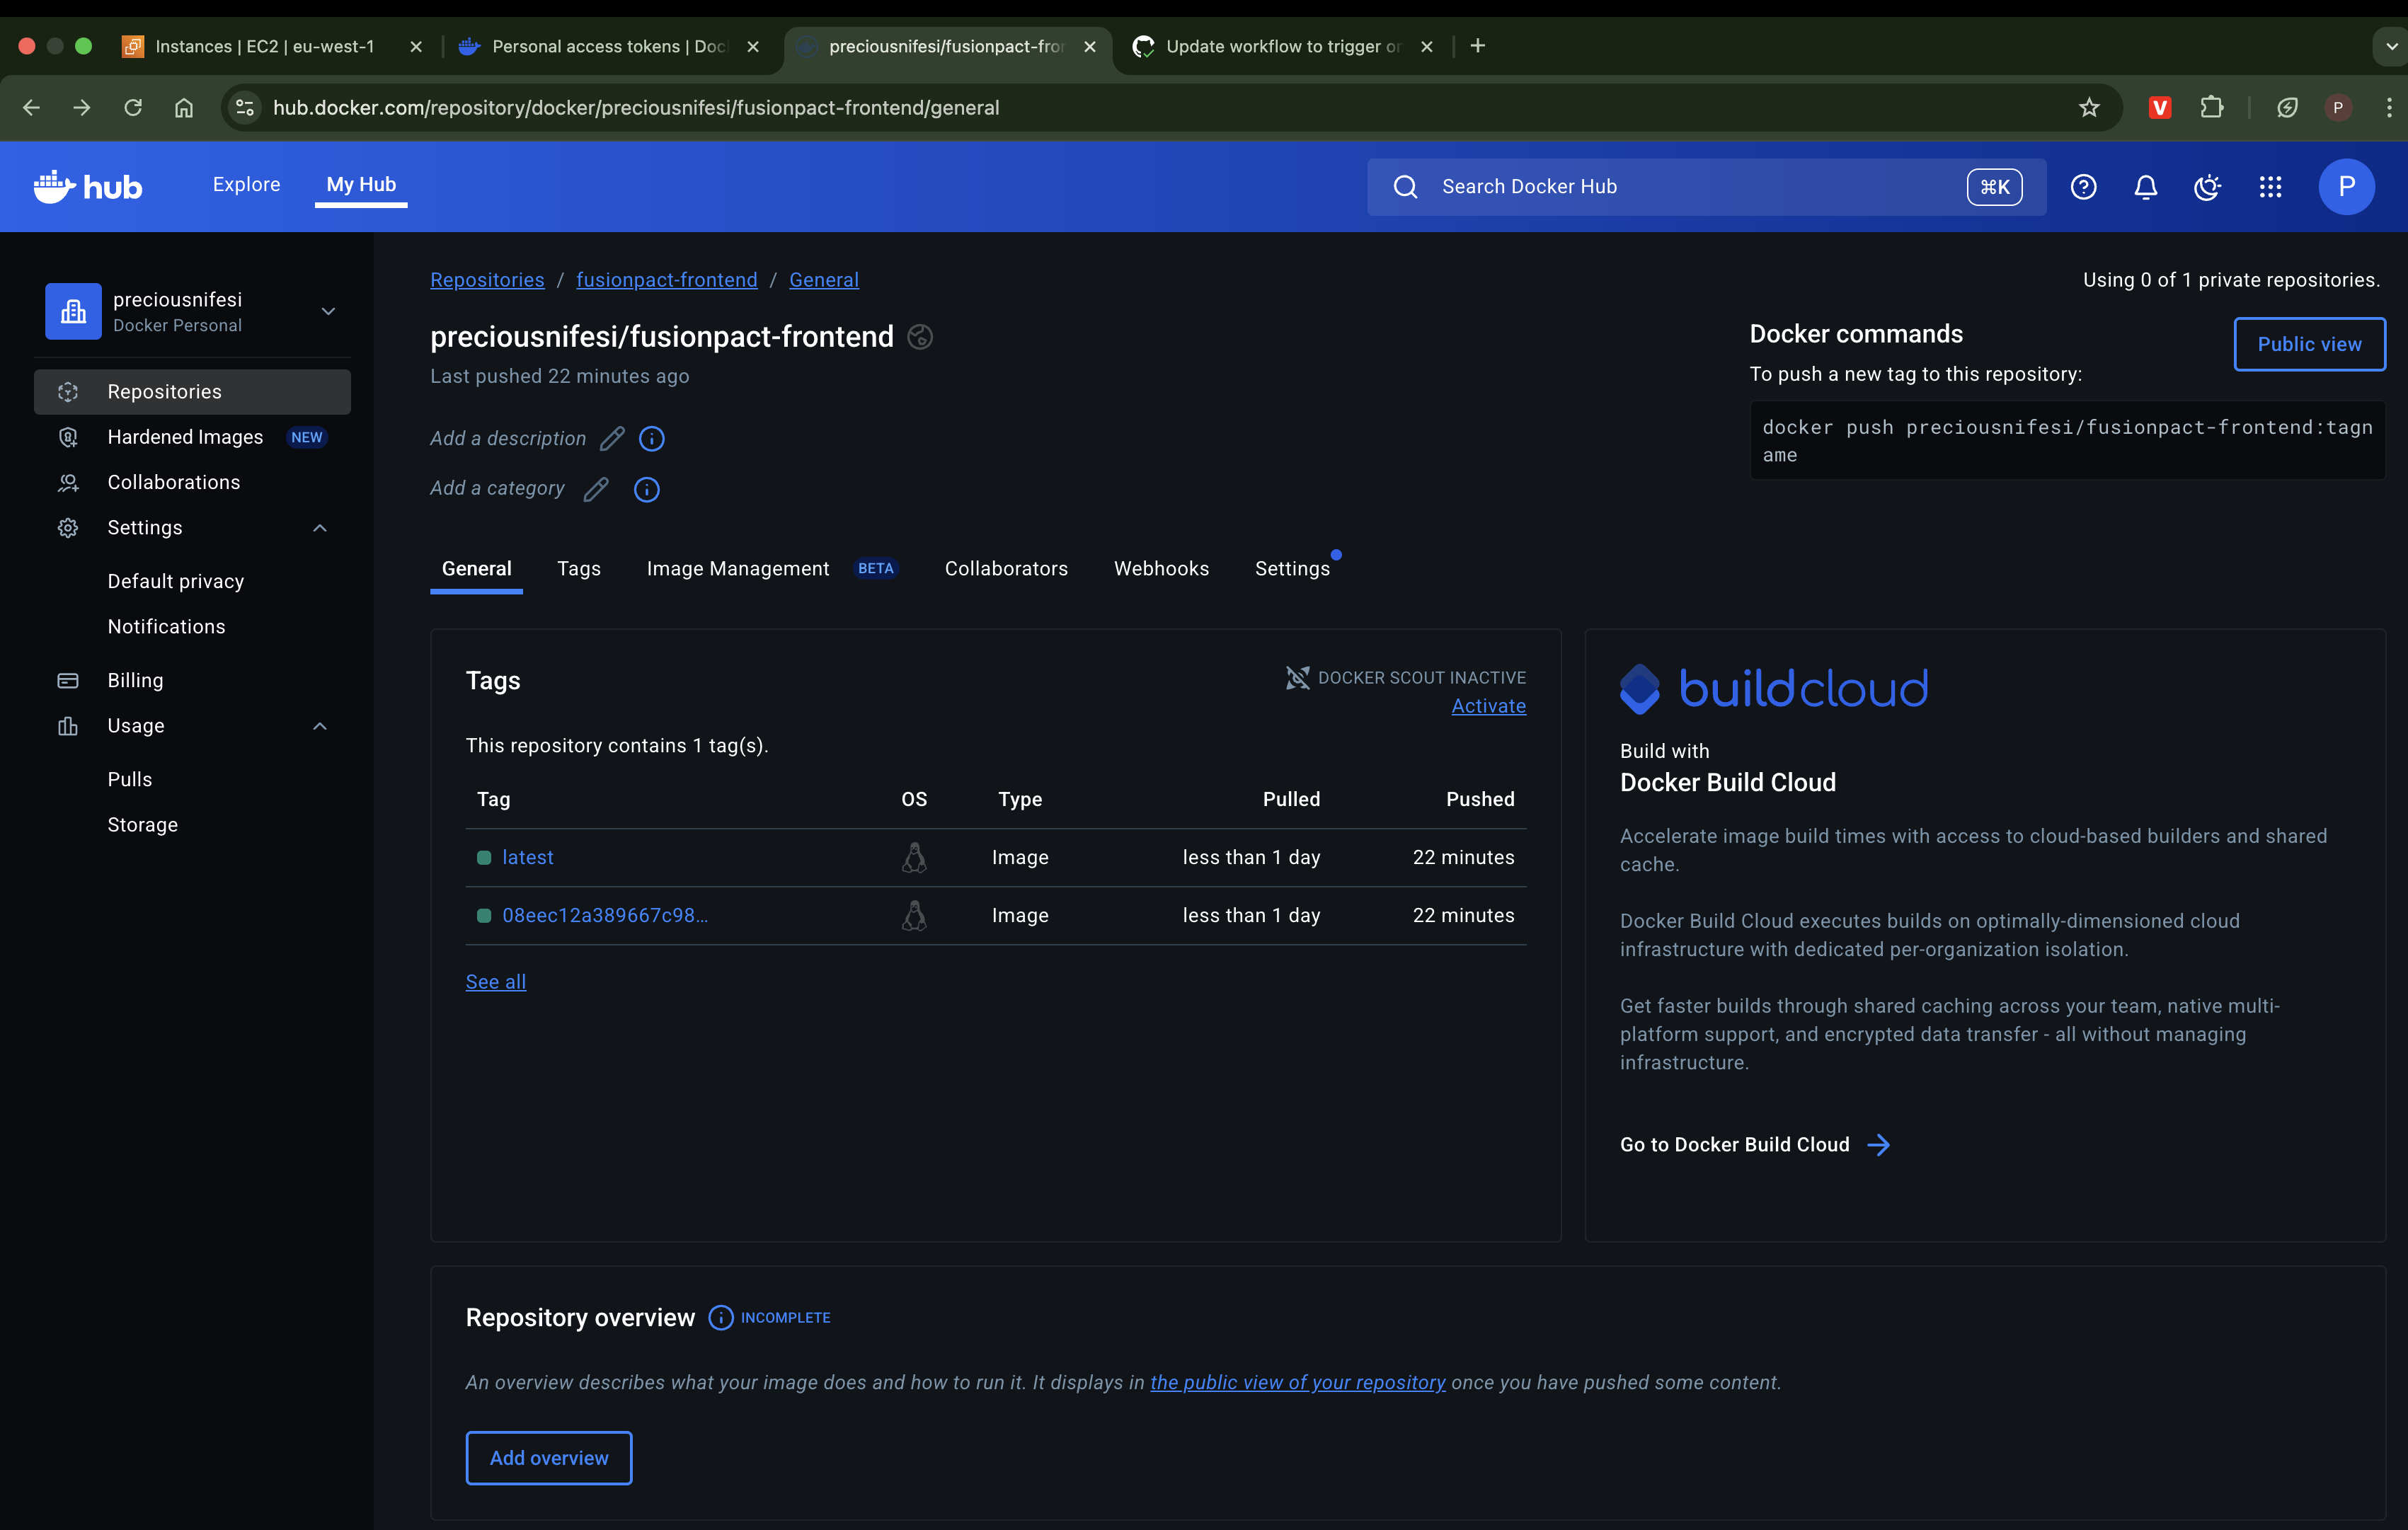Open the notifications bell icon
Viewport: 2408px width, 1530px height.
click(2145, 187)
